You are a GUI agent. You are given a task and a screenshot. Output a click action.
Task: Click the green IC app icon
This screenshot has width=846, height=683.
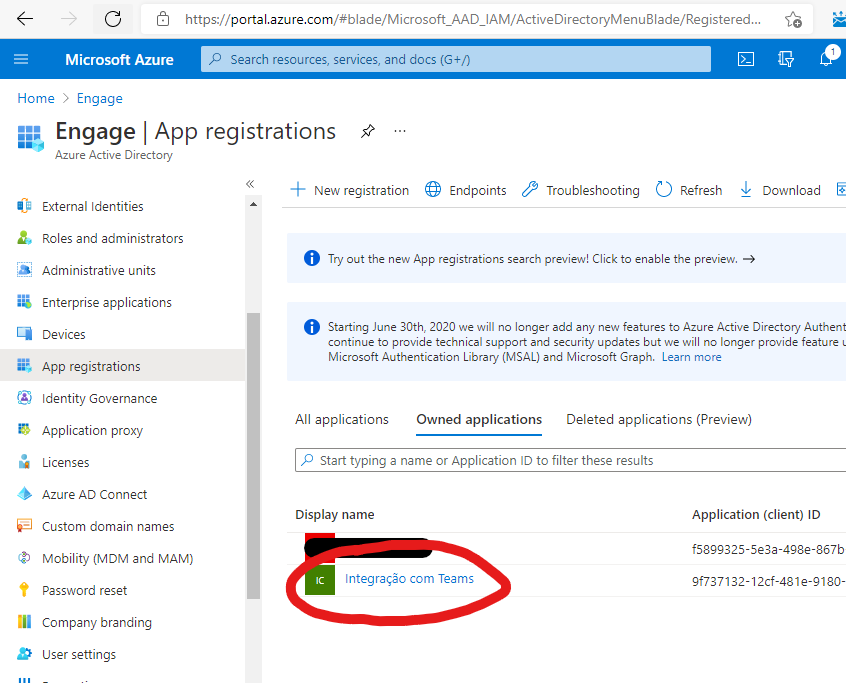[320, 580]
